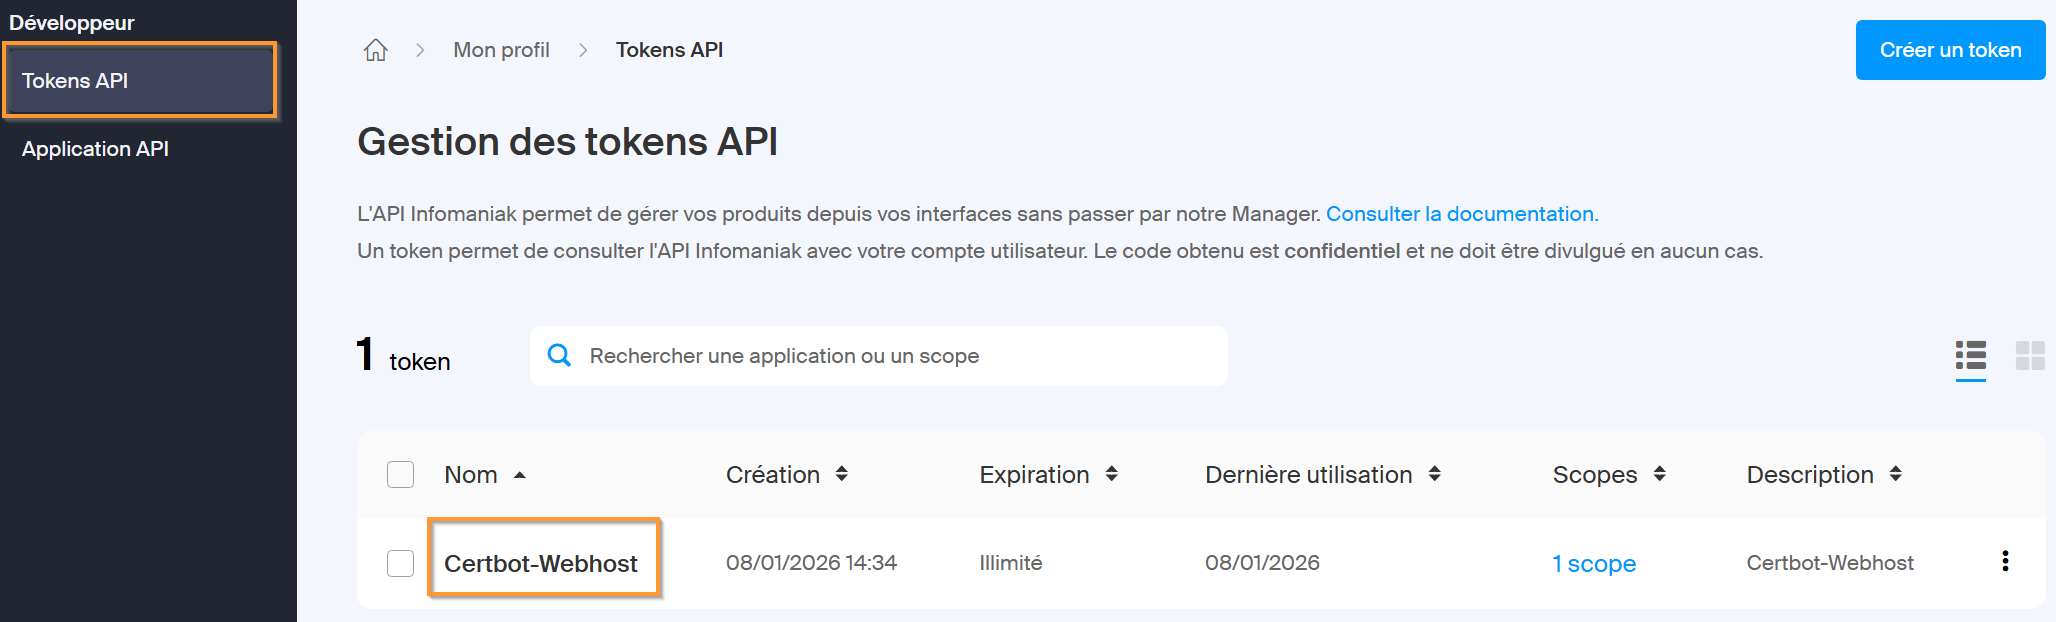The image size is (2056, 622).
Task: Click the Gestion des tokens API heading
Action: (x=567, y=142)
